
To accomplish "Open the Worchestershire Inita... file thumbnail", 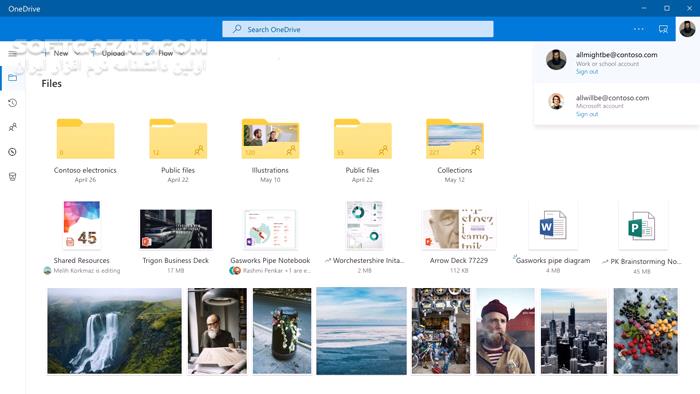I will [x=364, y=225].
